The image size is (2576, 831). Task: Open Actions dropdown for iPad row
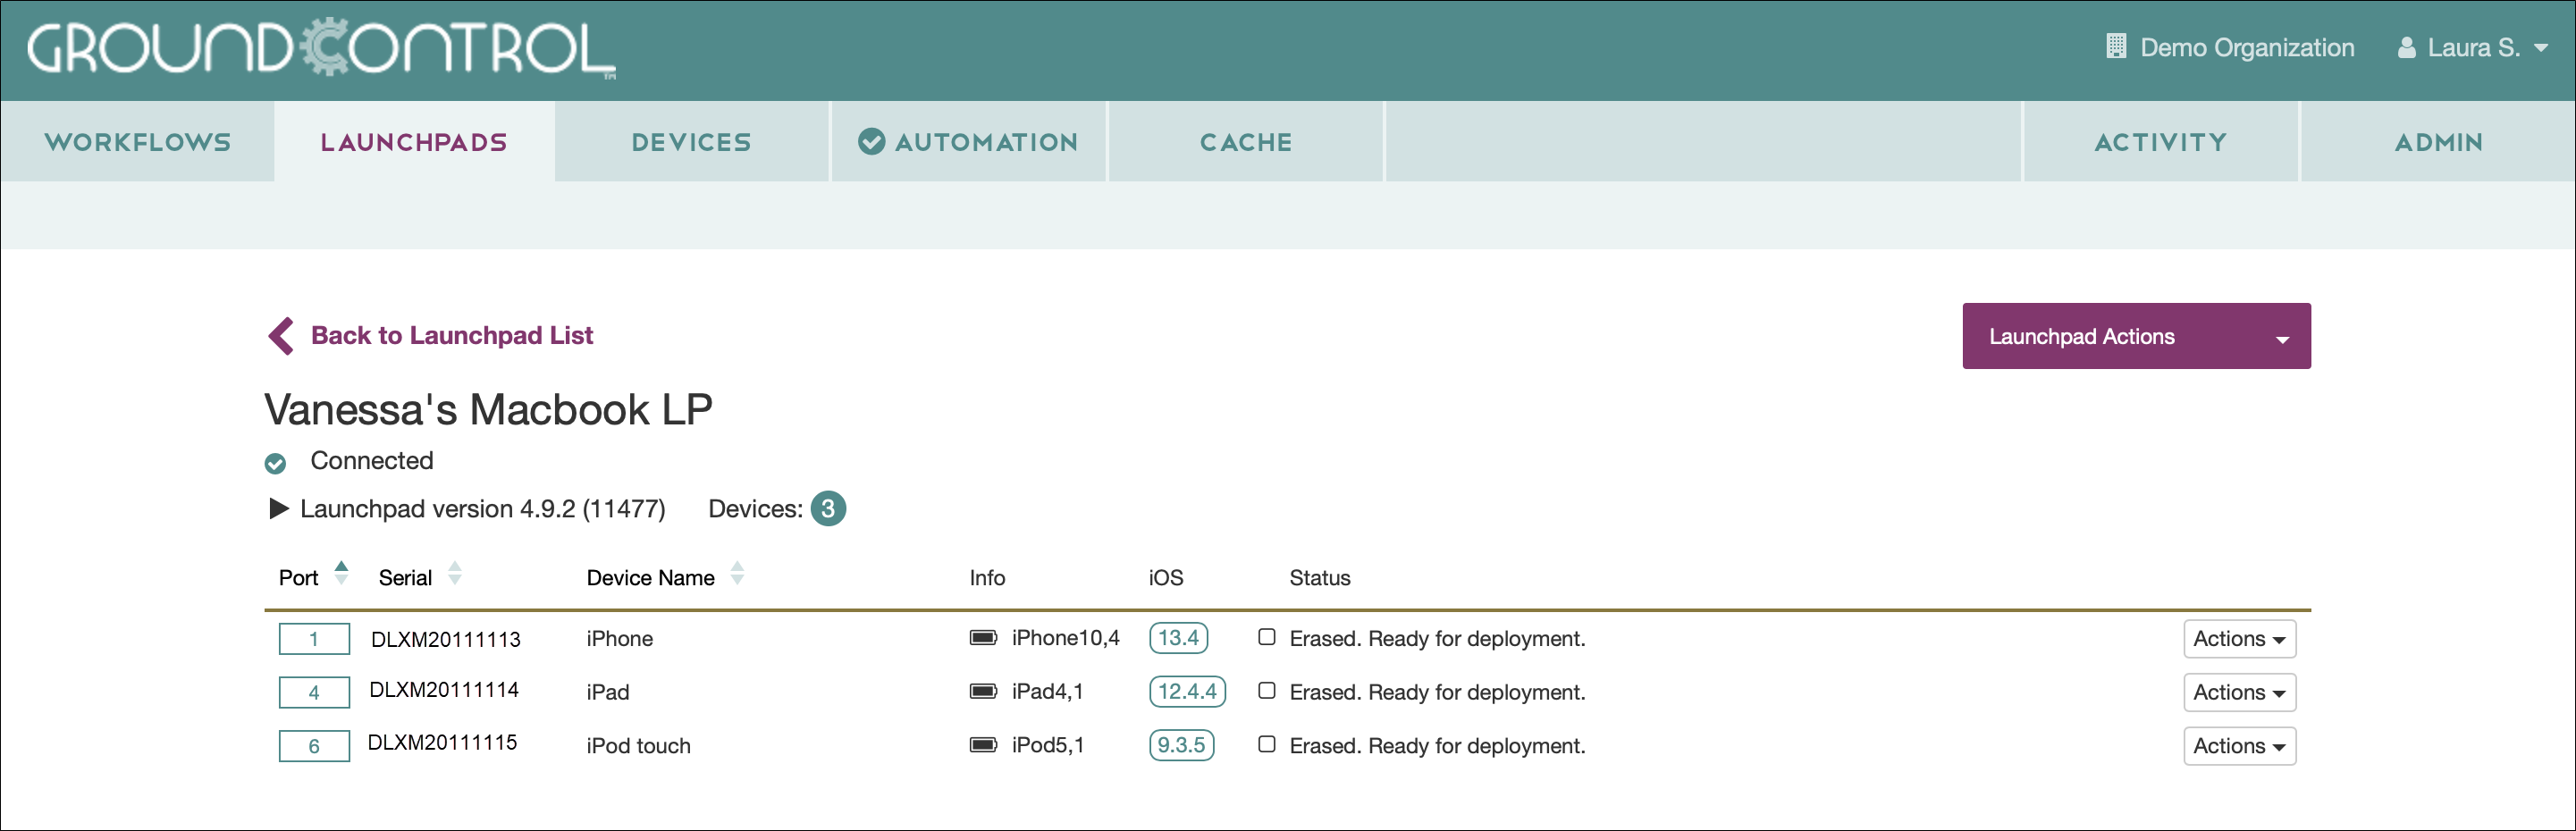(2239, 692)
